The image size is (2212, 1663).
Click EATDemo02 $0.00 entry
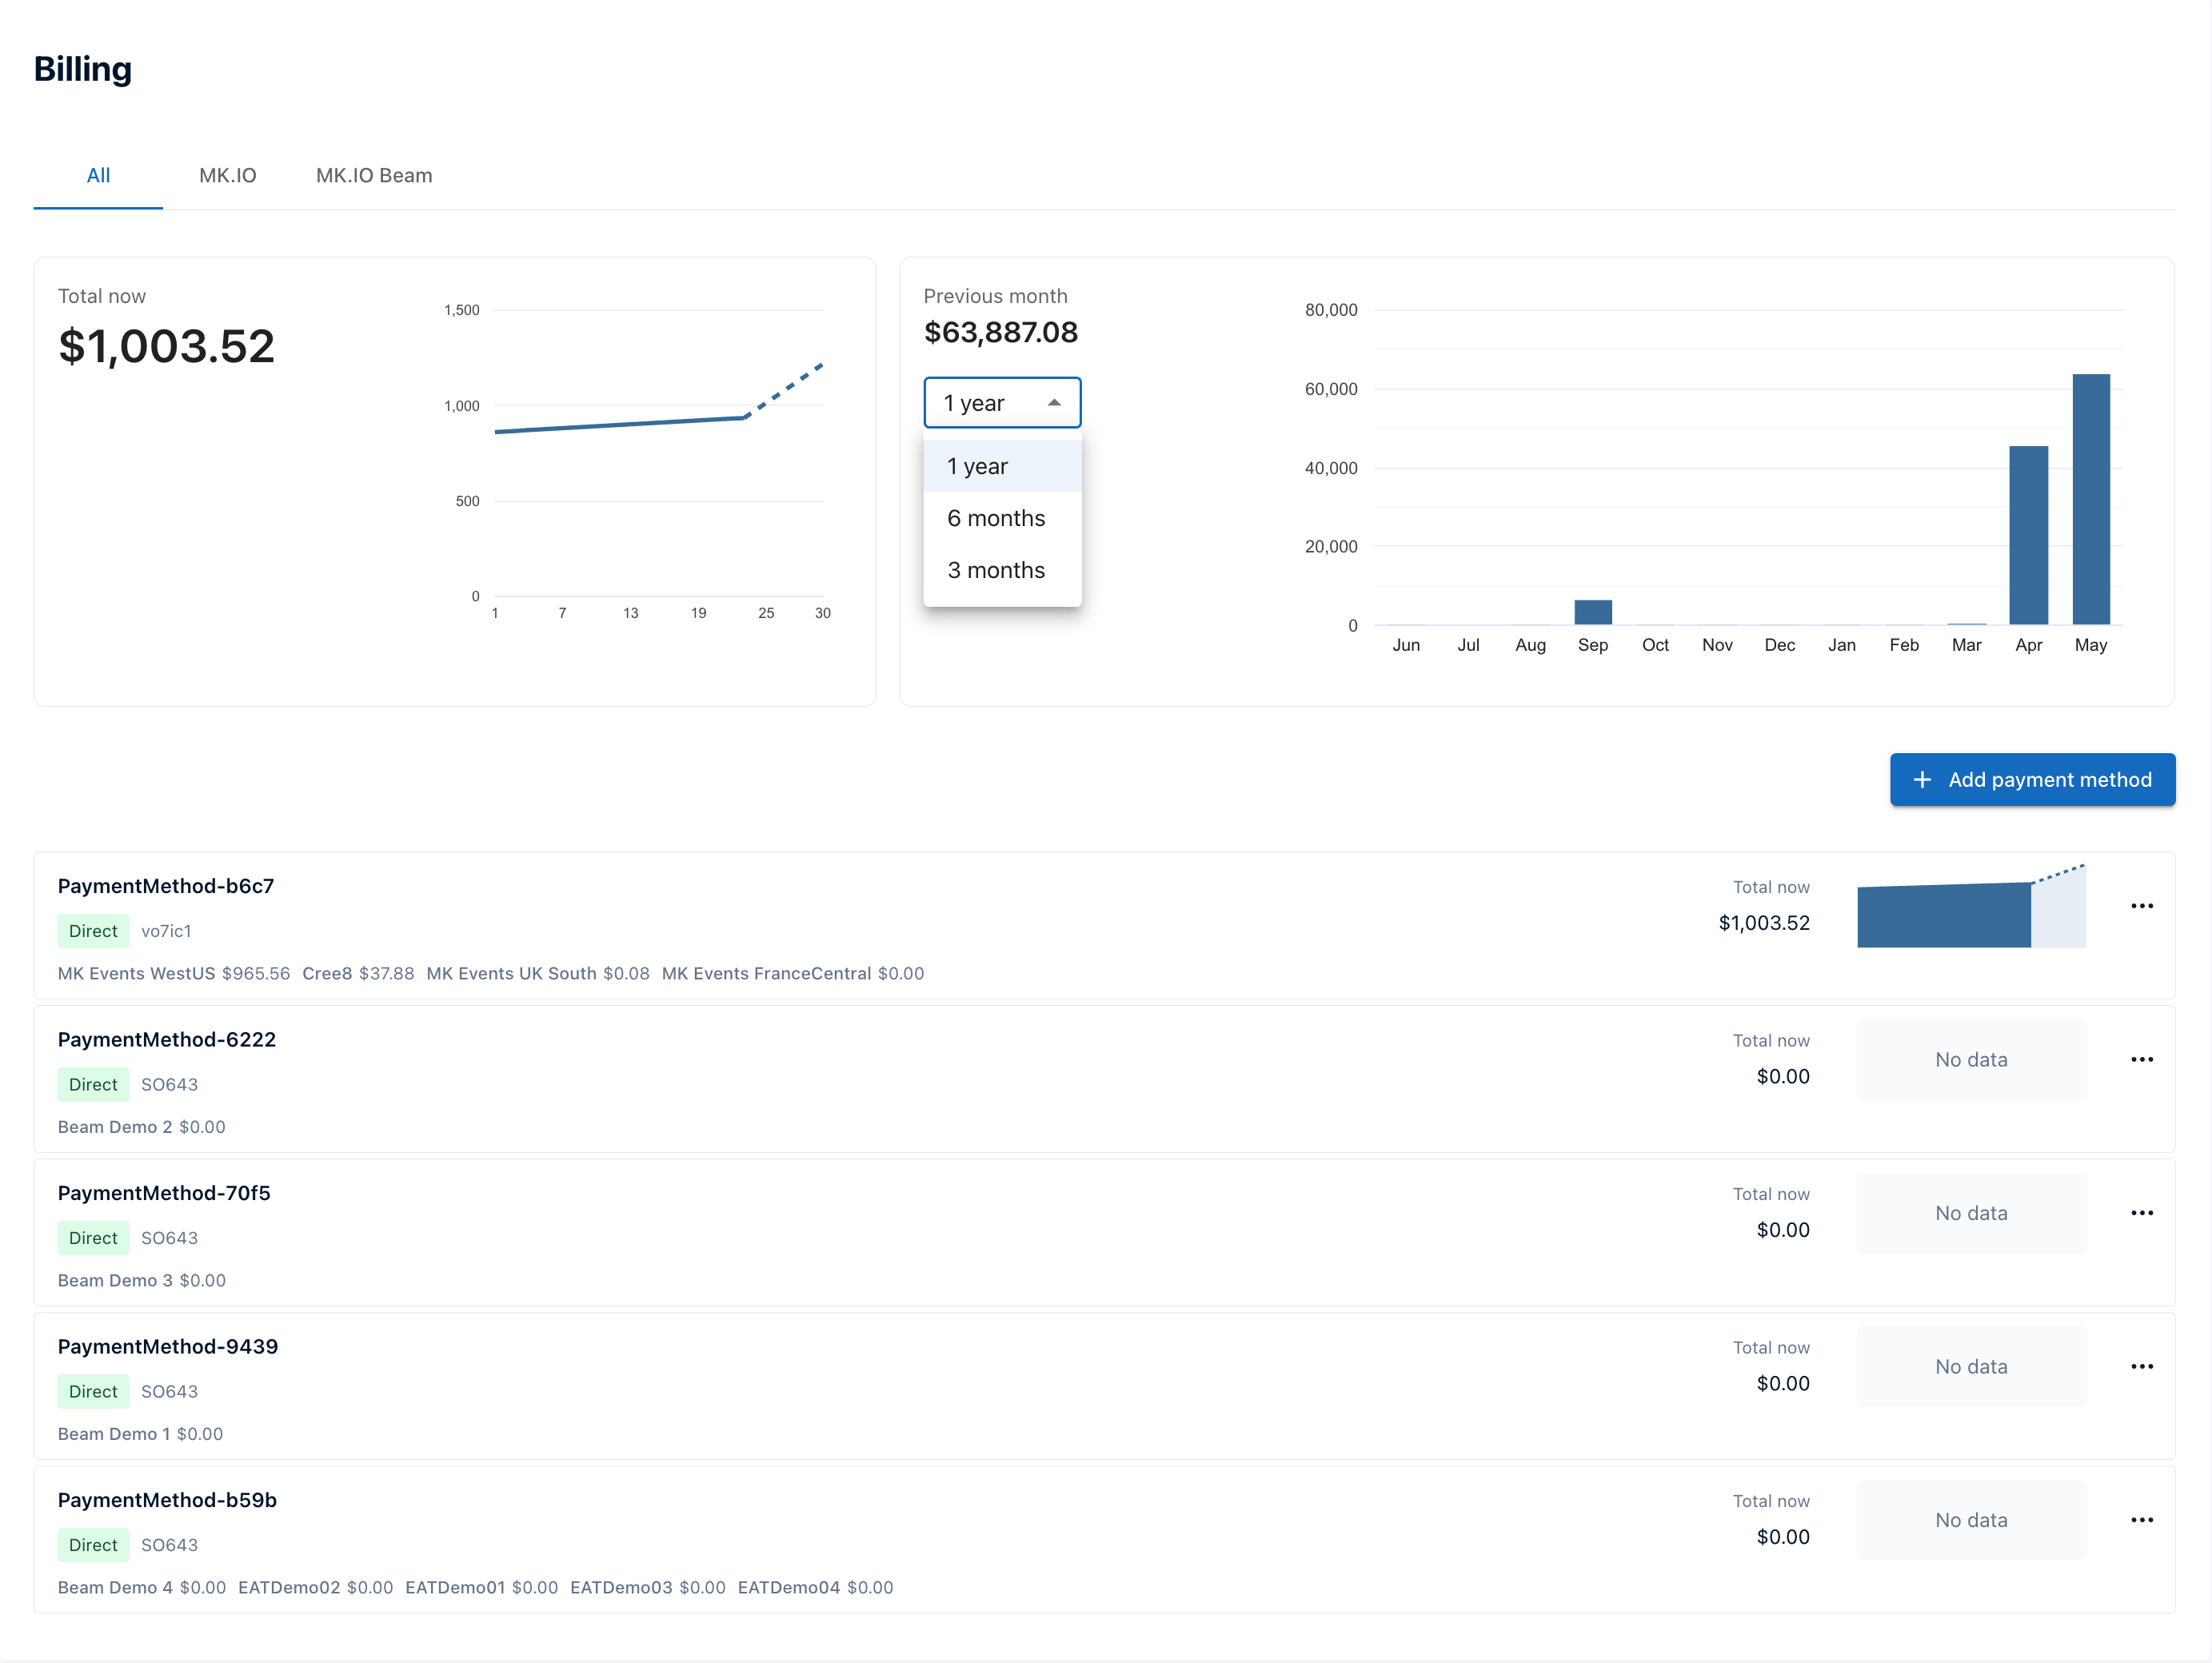pyautogui.click(x=316, y=1587)
